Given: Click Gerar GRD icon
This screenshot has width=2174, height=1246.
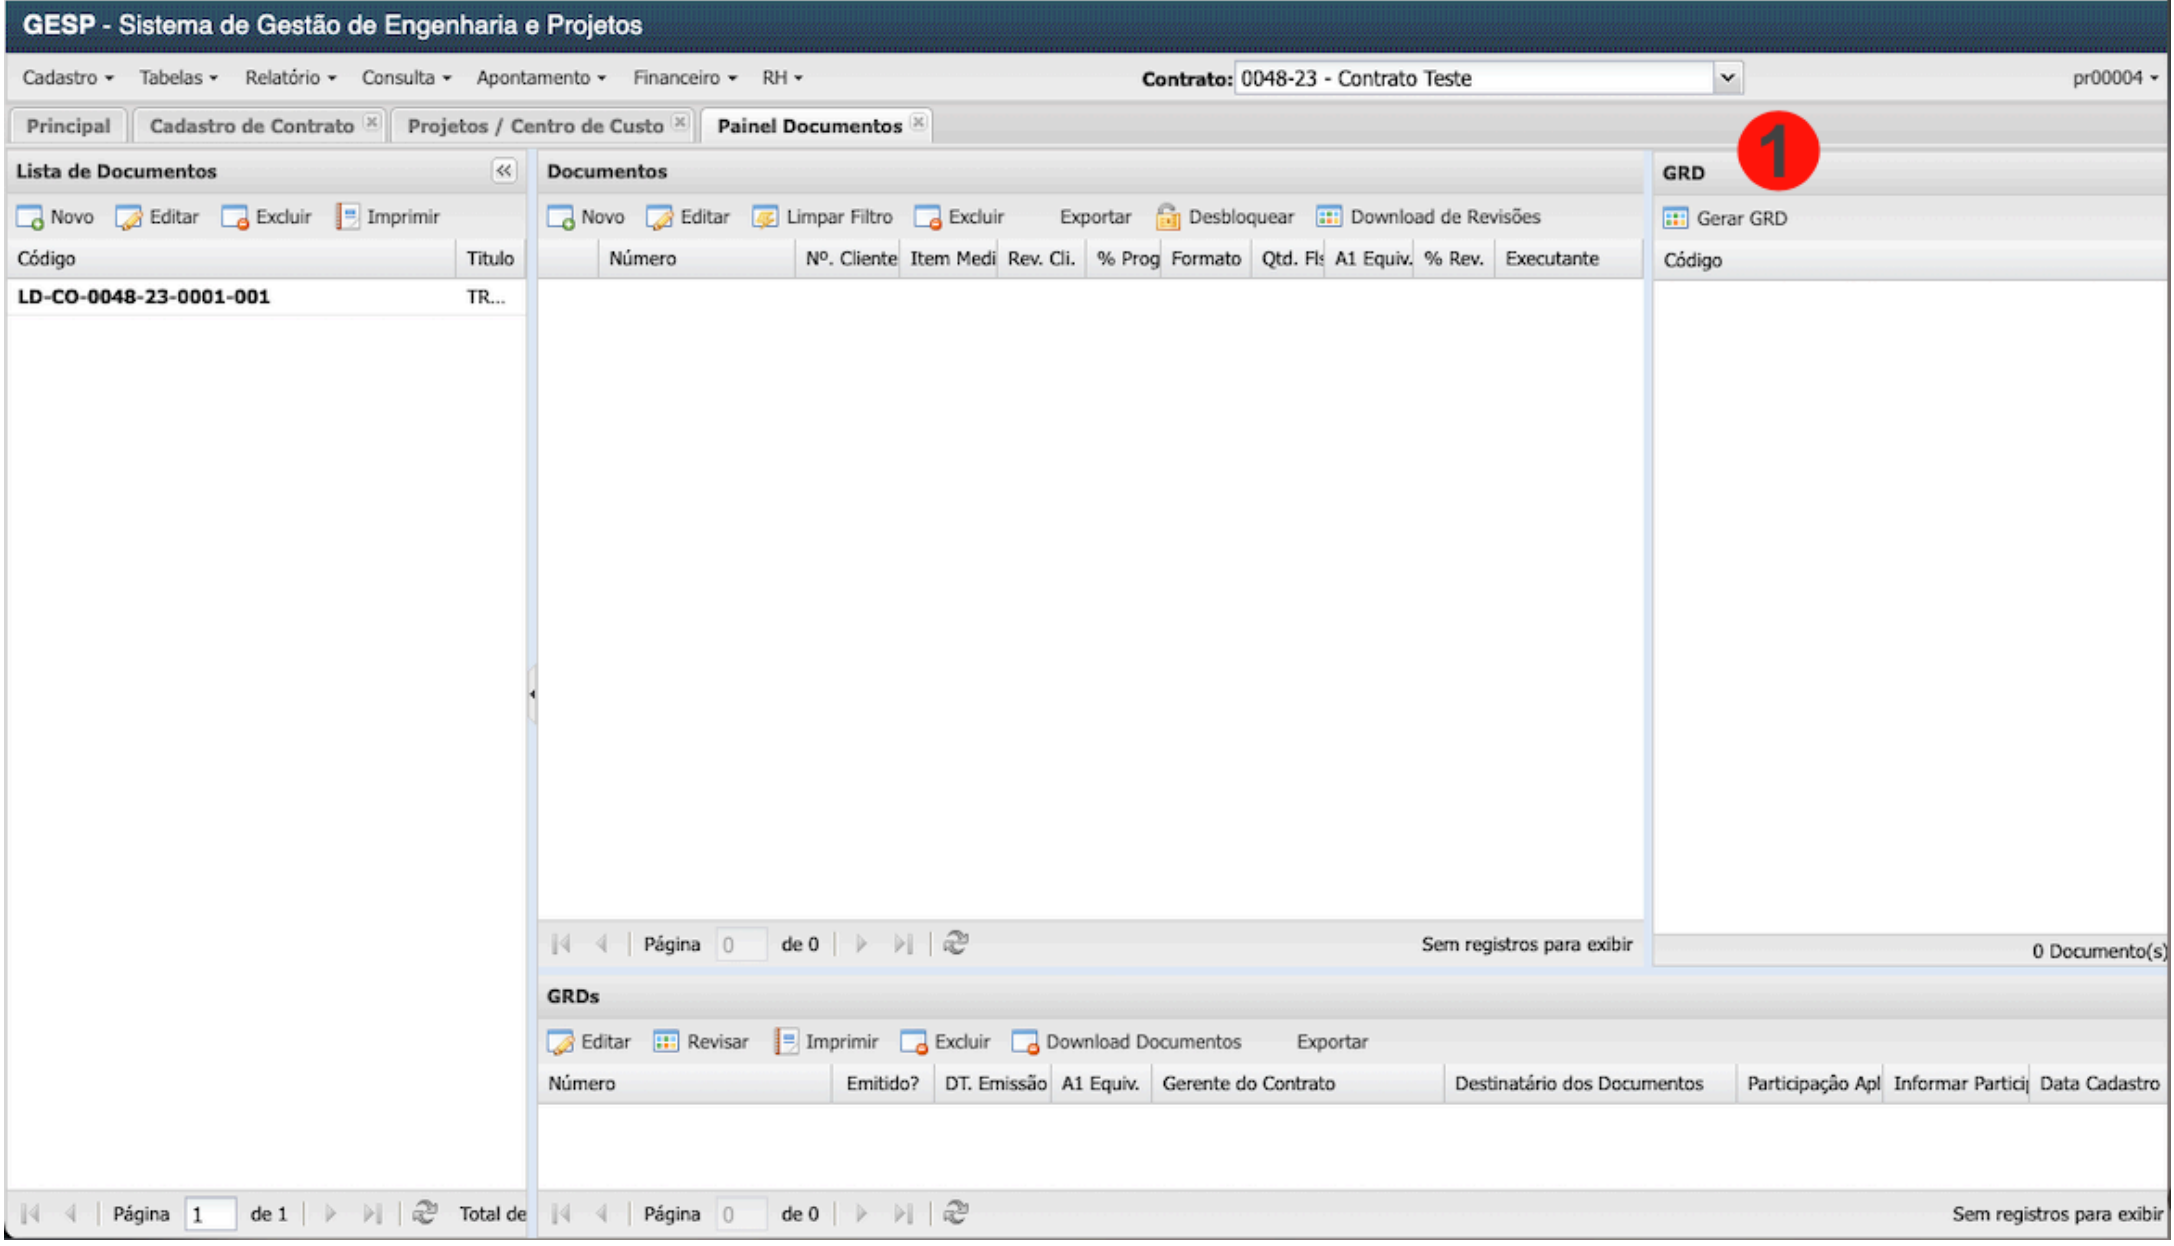Looking at the screenshot, I should 1675,218.
